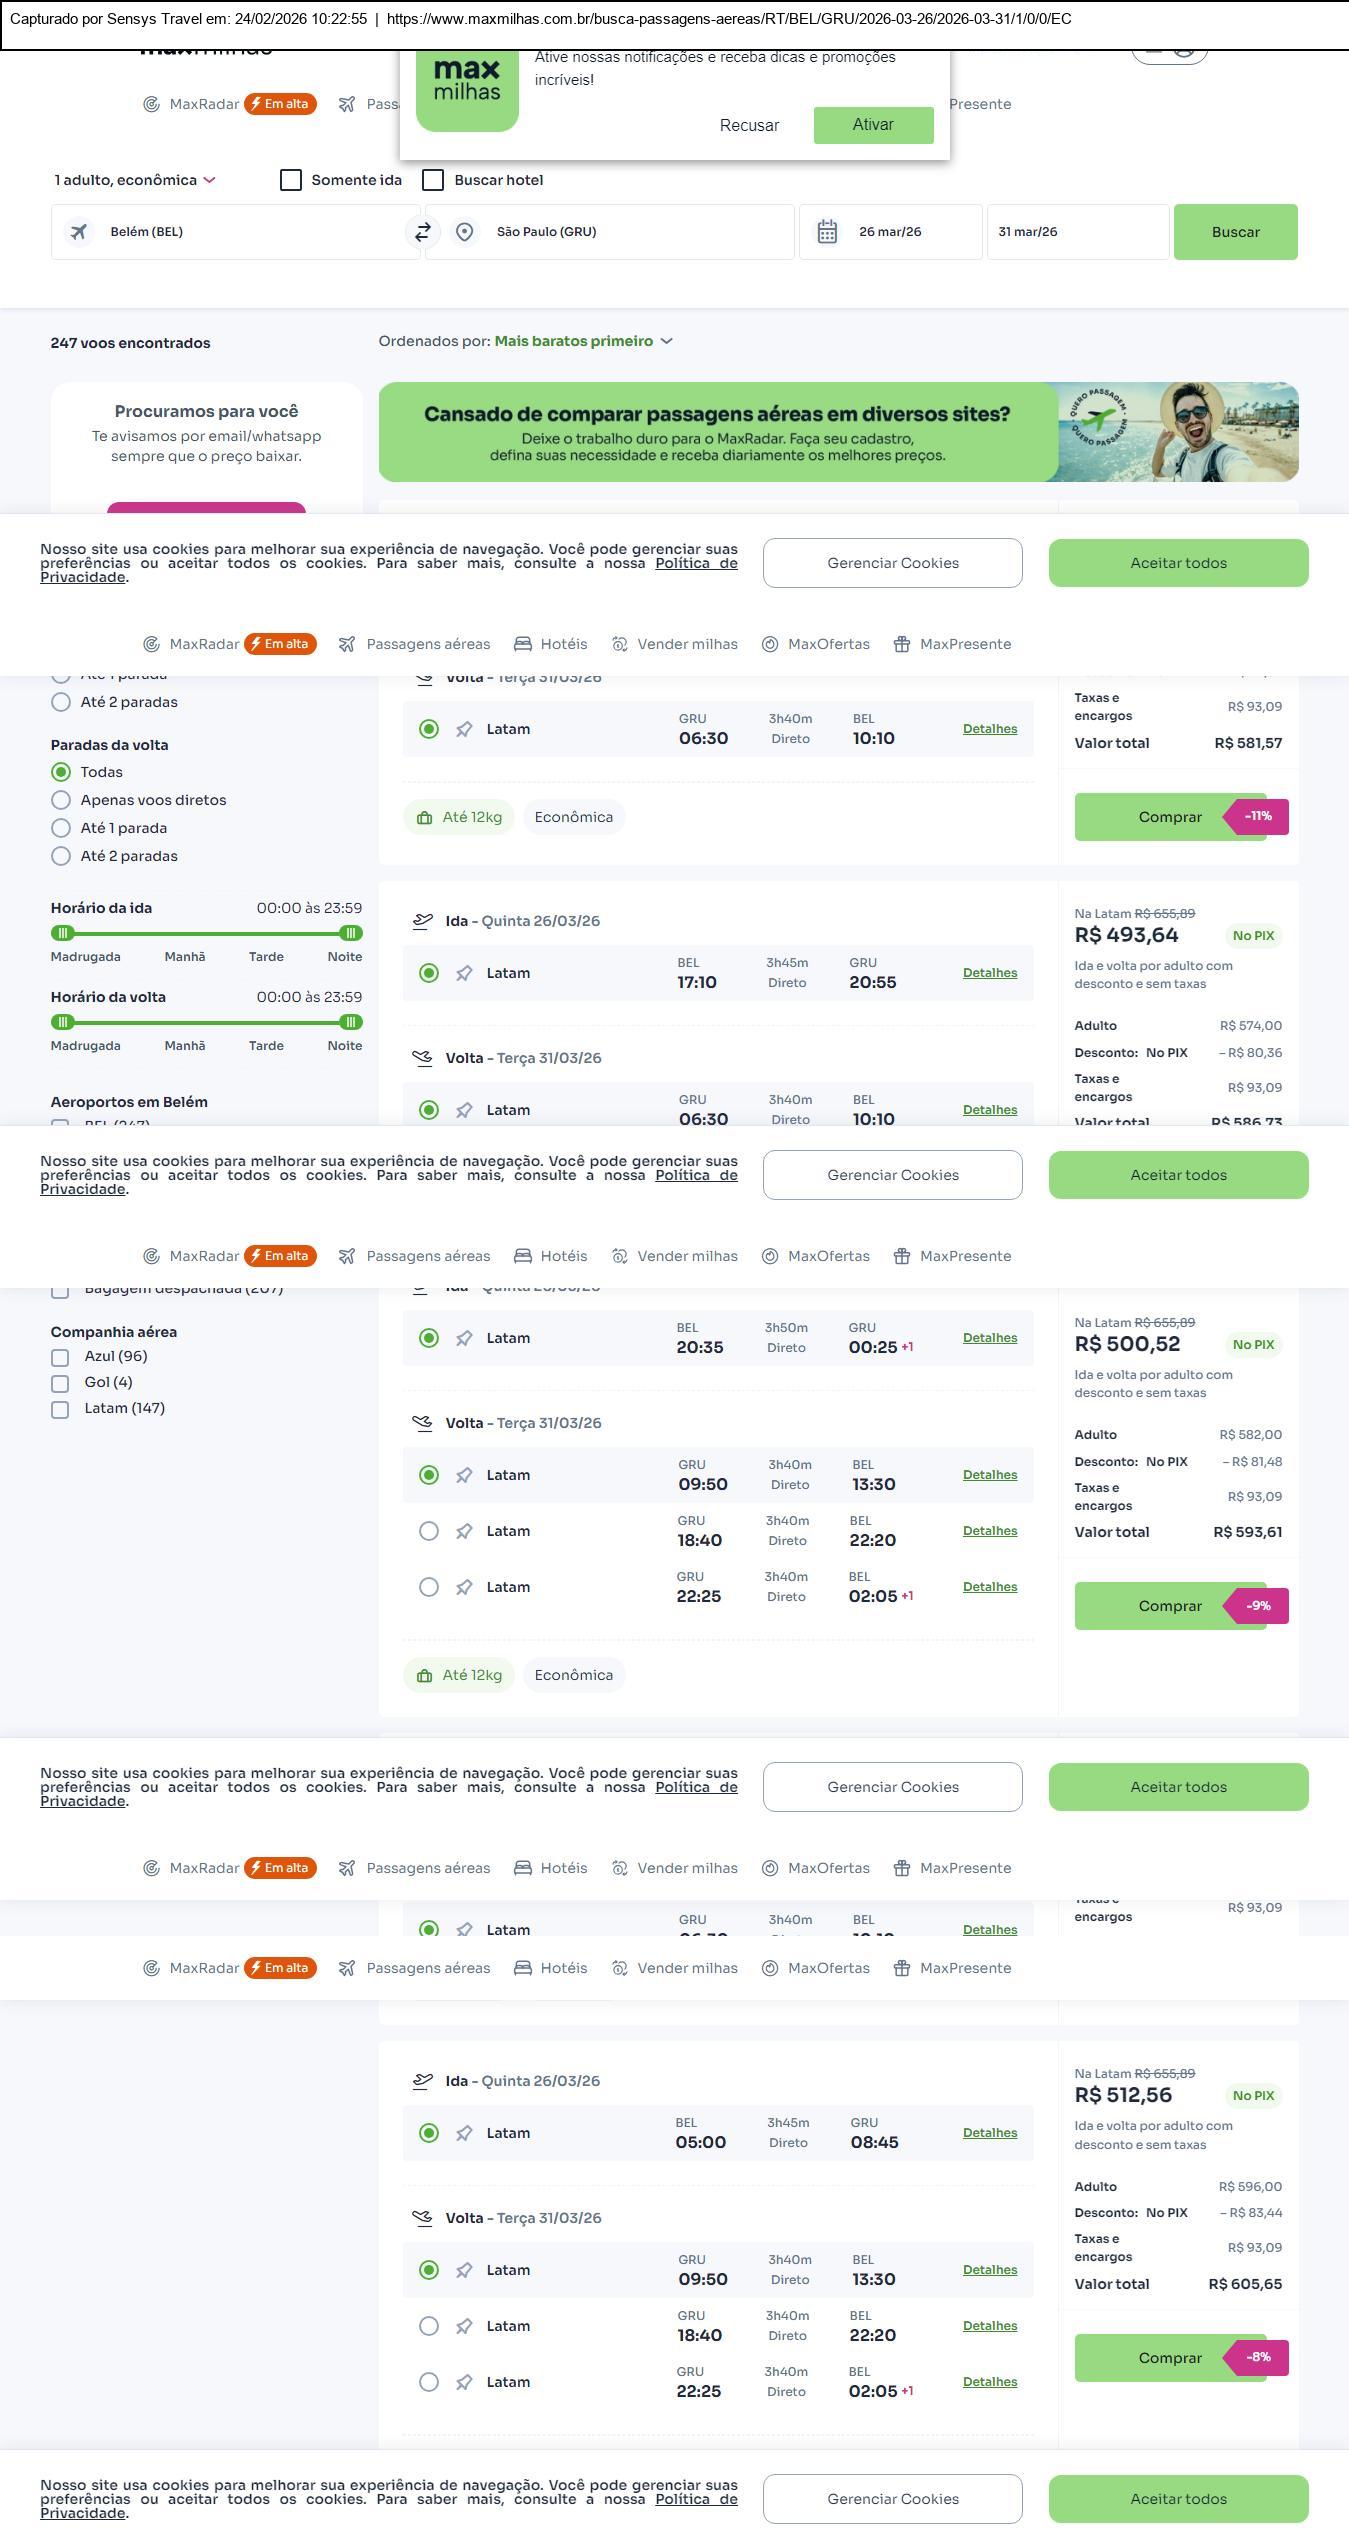The height and width of the screenshot is (2548, 1349).
Task: Click the location pin icon in São Paulo field
Action: coord(465,232)
